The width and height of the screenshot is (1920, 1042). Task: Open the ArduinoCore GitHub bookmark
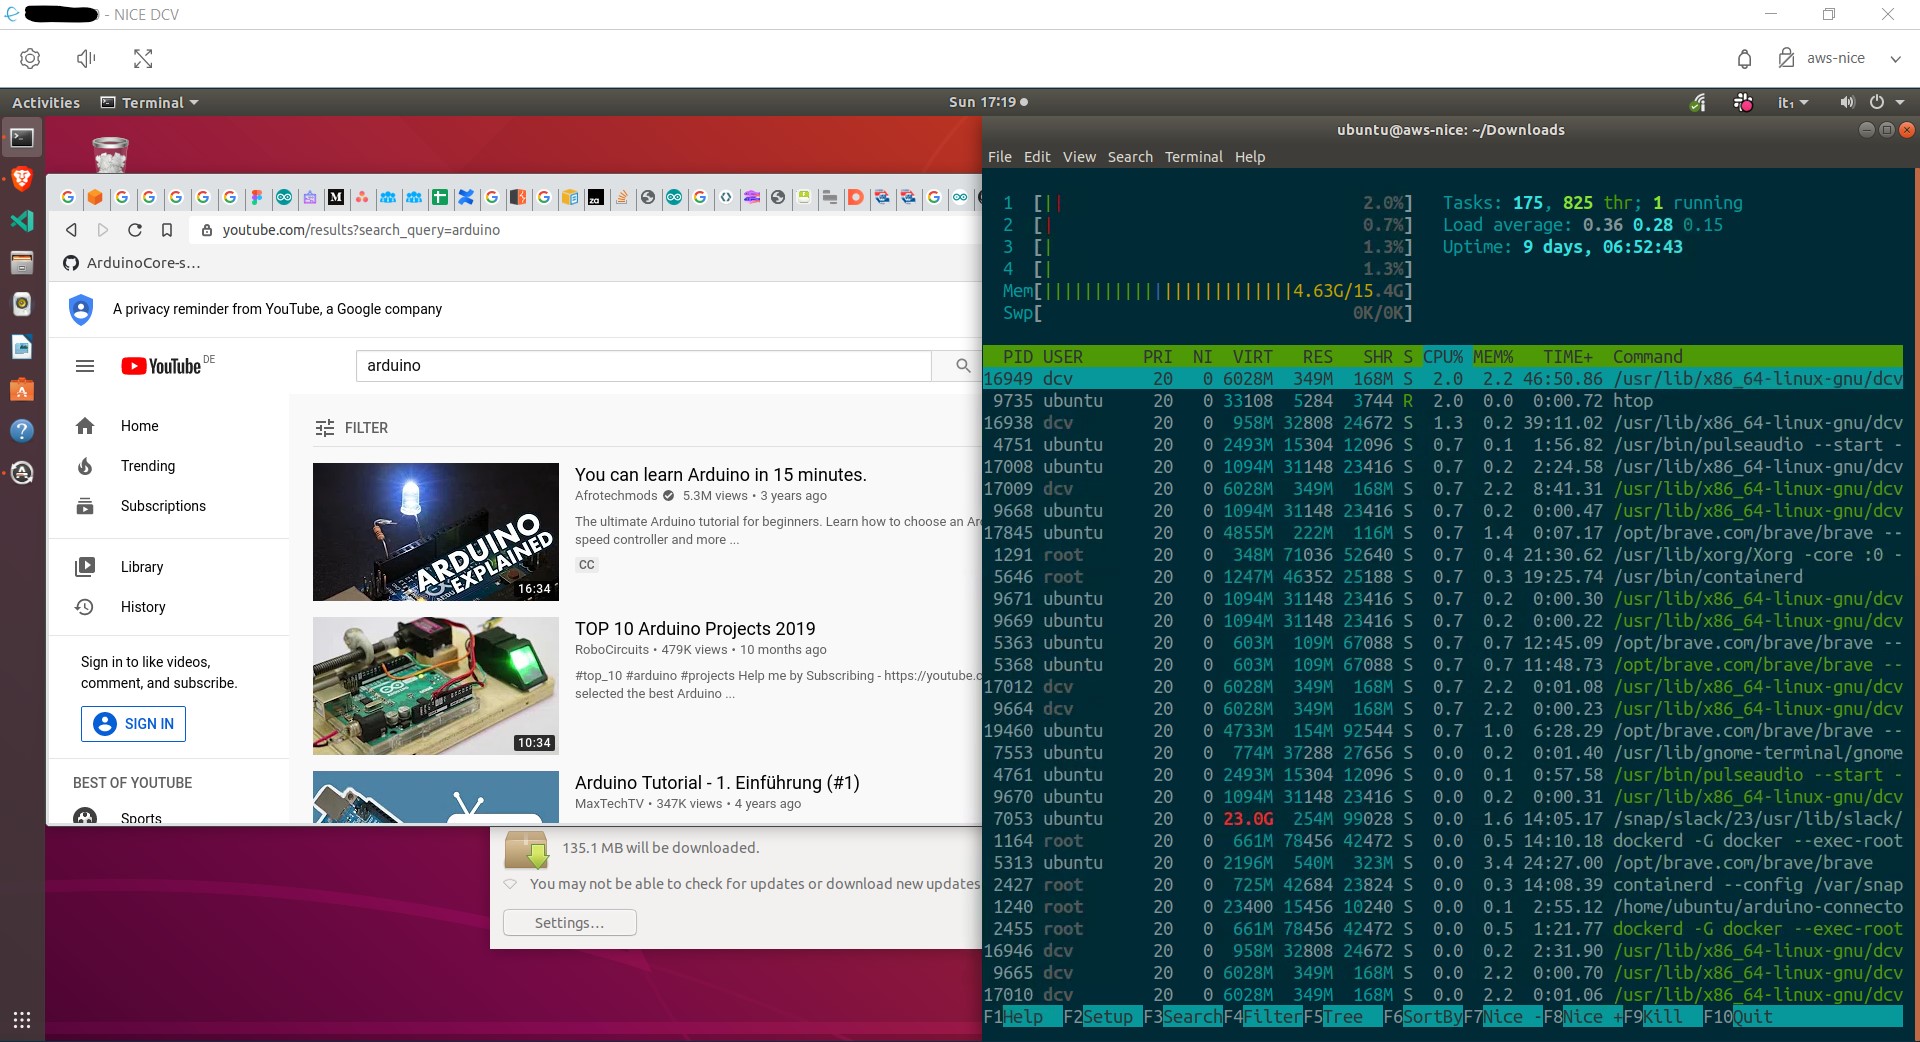132,263
